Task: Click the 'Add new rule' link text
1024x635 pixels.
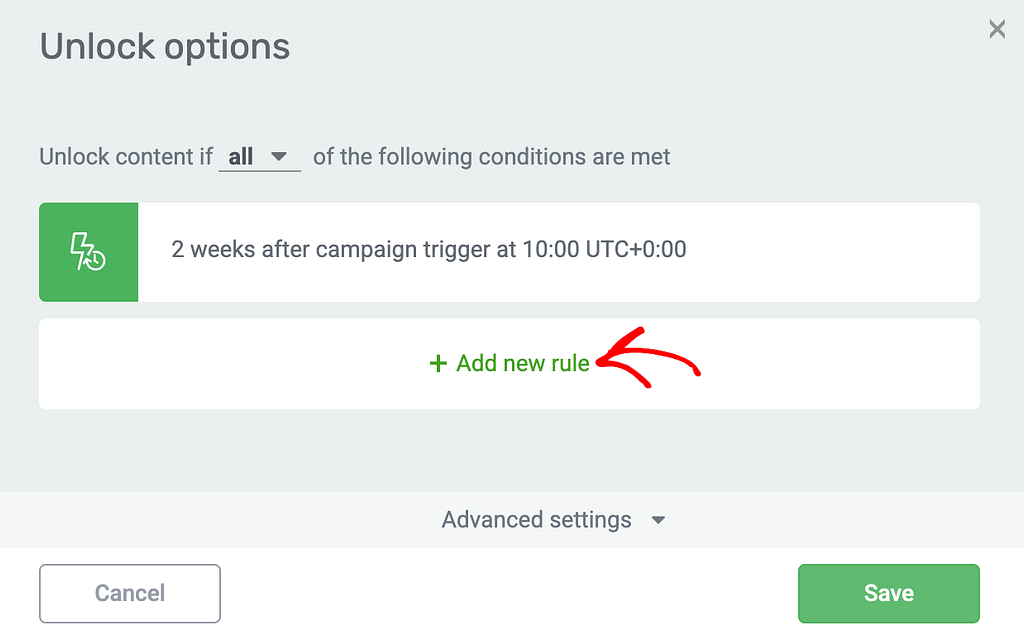Action: tap(522, 363)
